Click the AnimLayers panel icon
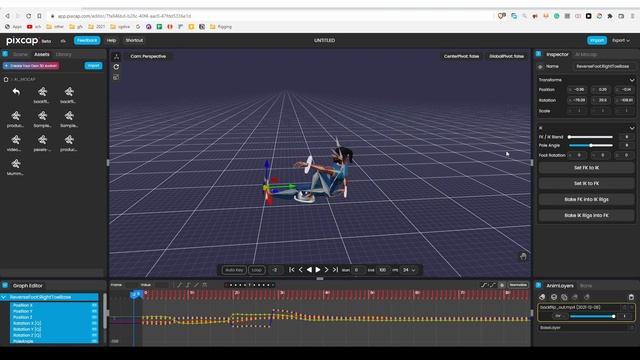Image resolution: width=640 pixels, height=360 pixels. 538,285
